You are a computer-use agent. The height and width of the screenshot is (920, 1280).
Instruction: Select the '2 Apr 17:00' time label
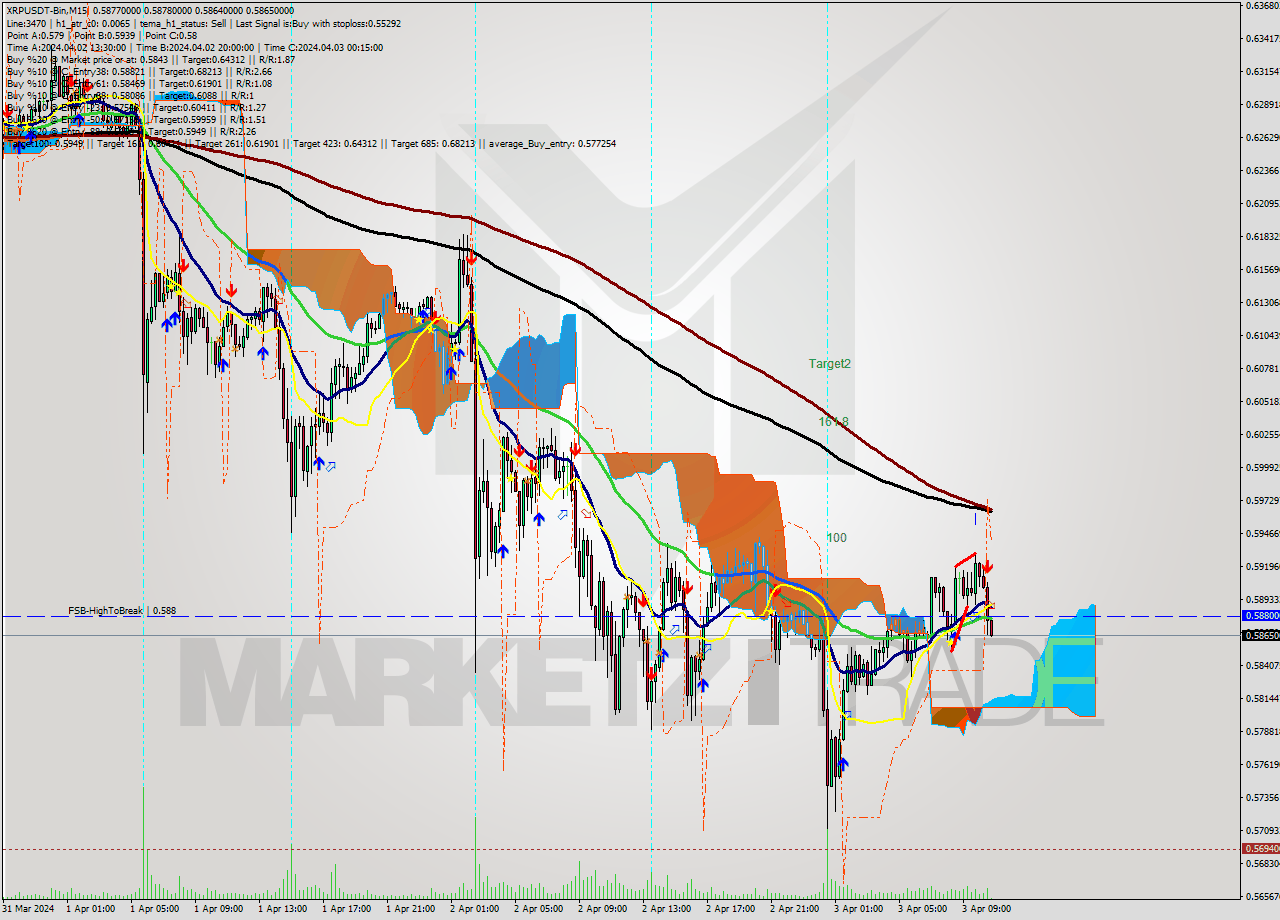coord(730,909)
